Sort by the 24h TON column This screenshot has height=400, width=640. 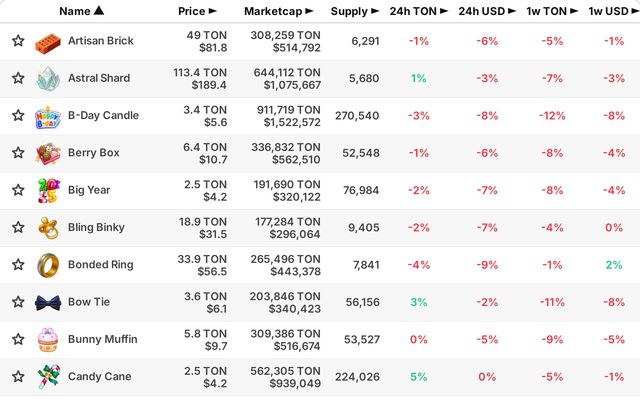[x=418, y=11]
